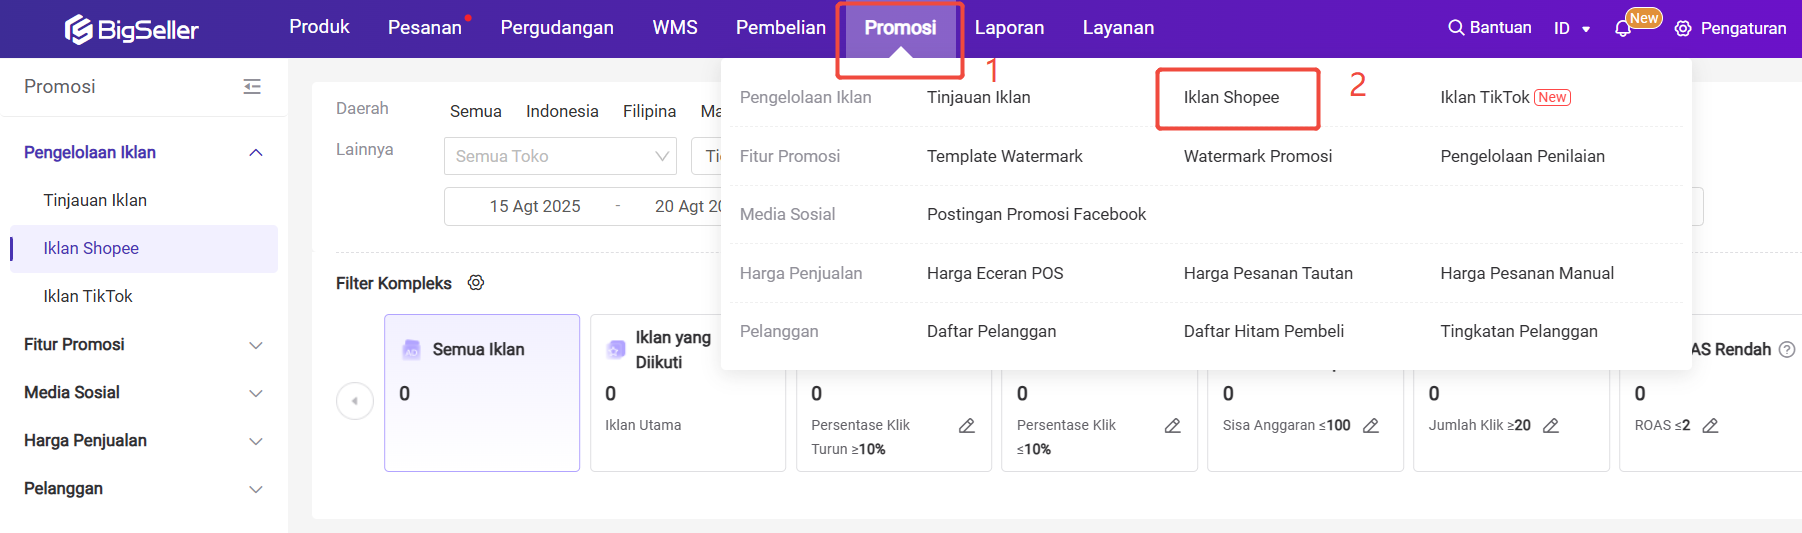This screenshot has height=533, width=1802.
Task: Filter region by Semua
Action: click(x=475, y=111)
